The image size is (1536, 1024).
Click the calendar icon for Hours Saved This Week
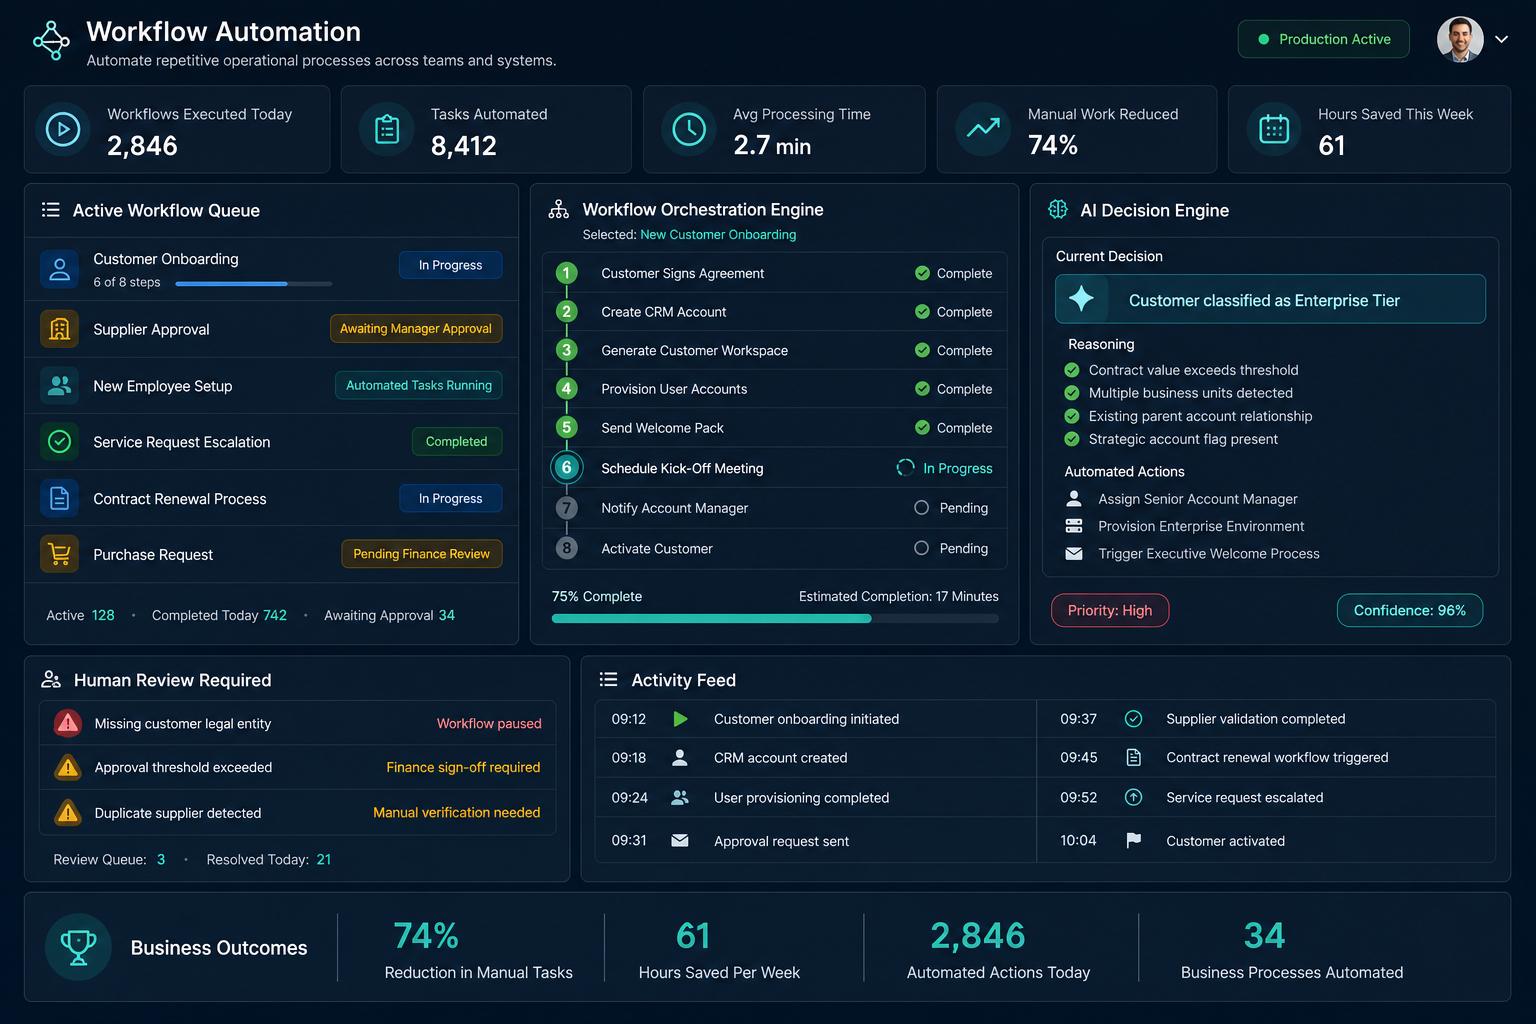(1274, 129)
